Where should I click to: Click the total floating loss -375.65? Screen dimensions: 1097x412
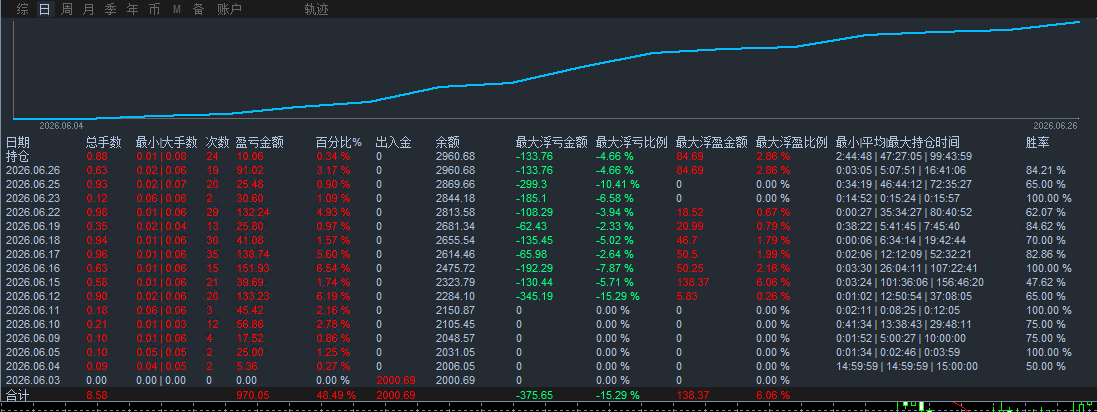(x=535, y=395)
